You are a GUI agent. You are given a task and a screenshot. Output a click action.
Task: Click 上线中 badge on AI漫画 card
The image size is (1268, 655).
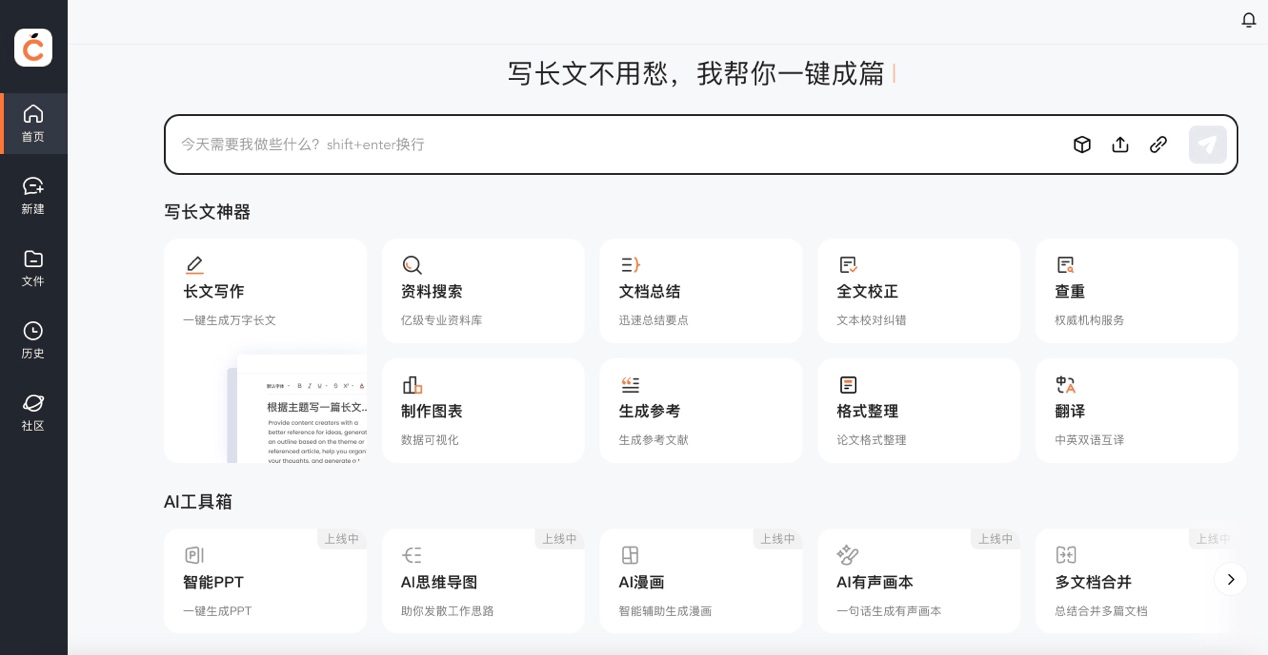(x=778, y=539)
